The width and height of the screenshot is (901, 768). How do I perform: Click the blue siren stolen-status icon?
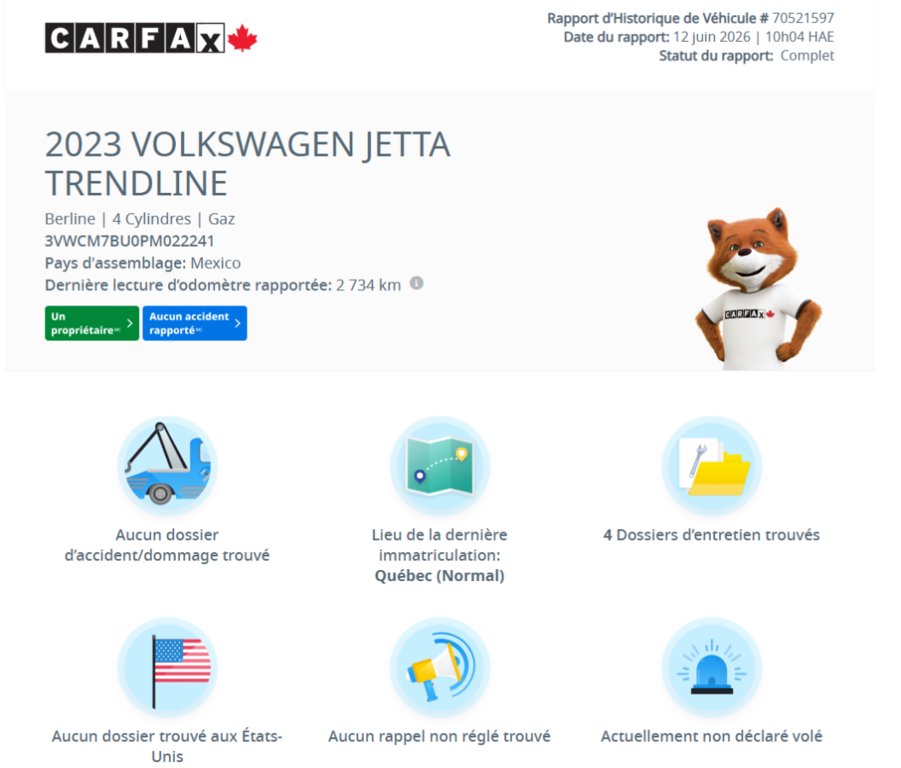[711, 667]
